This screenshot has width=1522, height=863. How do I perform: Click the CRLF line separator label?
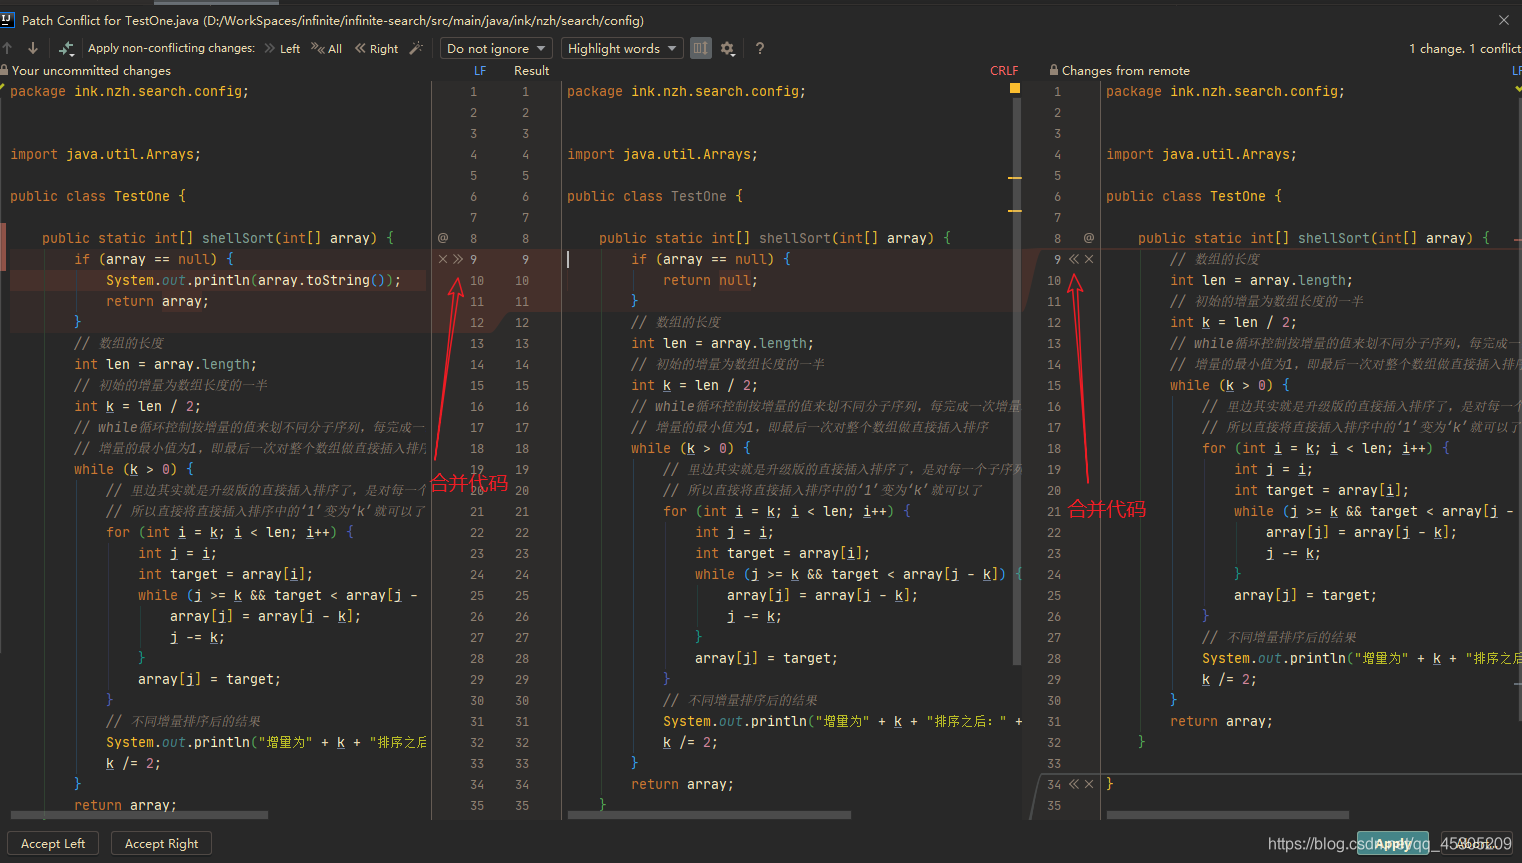click(1004, 71)
